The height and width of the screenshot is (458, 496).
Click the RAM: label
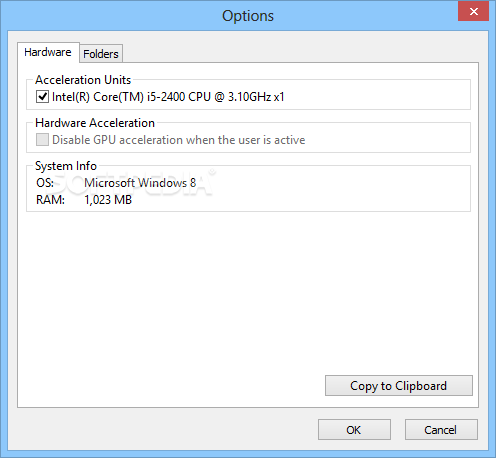coord(50,200)
